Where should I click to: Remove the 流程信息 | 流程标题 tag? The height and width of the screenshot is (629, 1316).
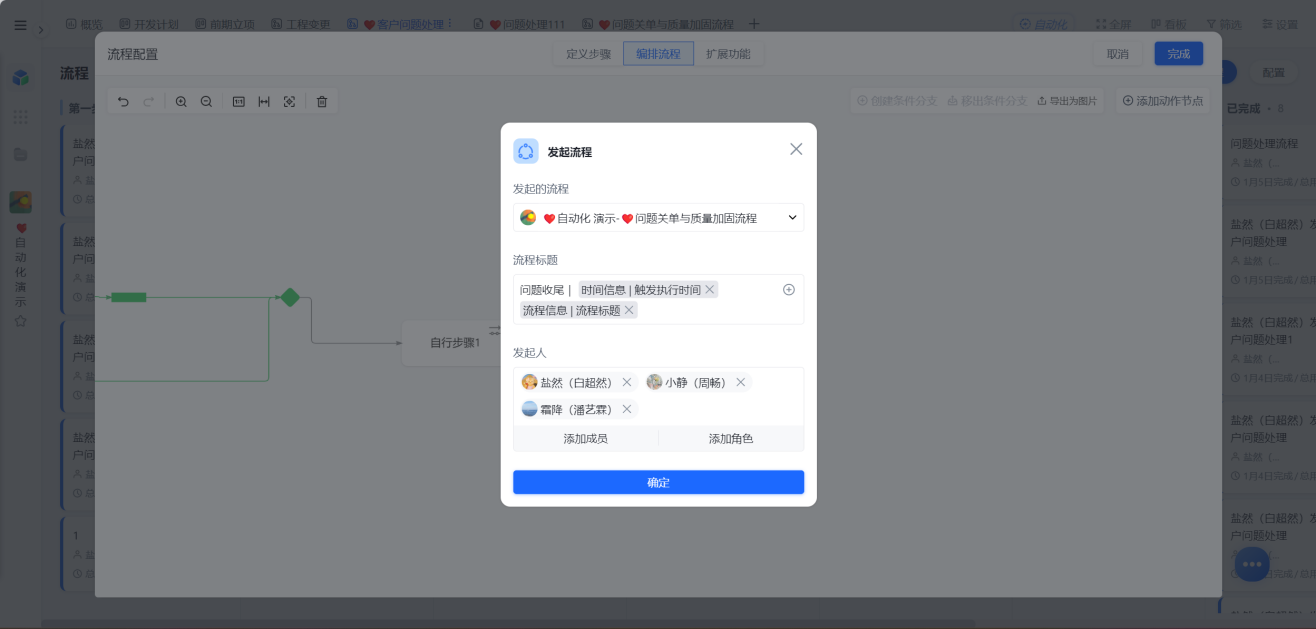pyautogui.click(x=629, y=310)
